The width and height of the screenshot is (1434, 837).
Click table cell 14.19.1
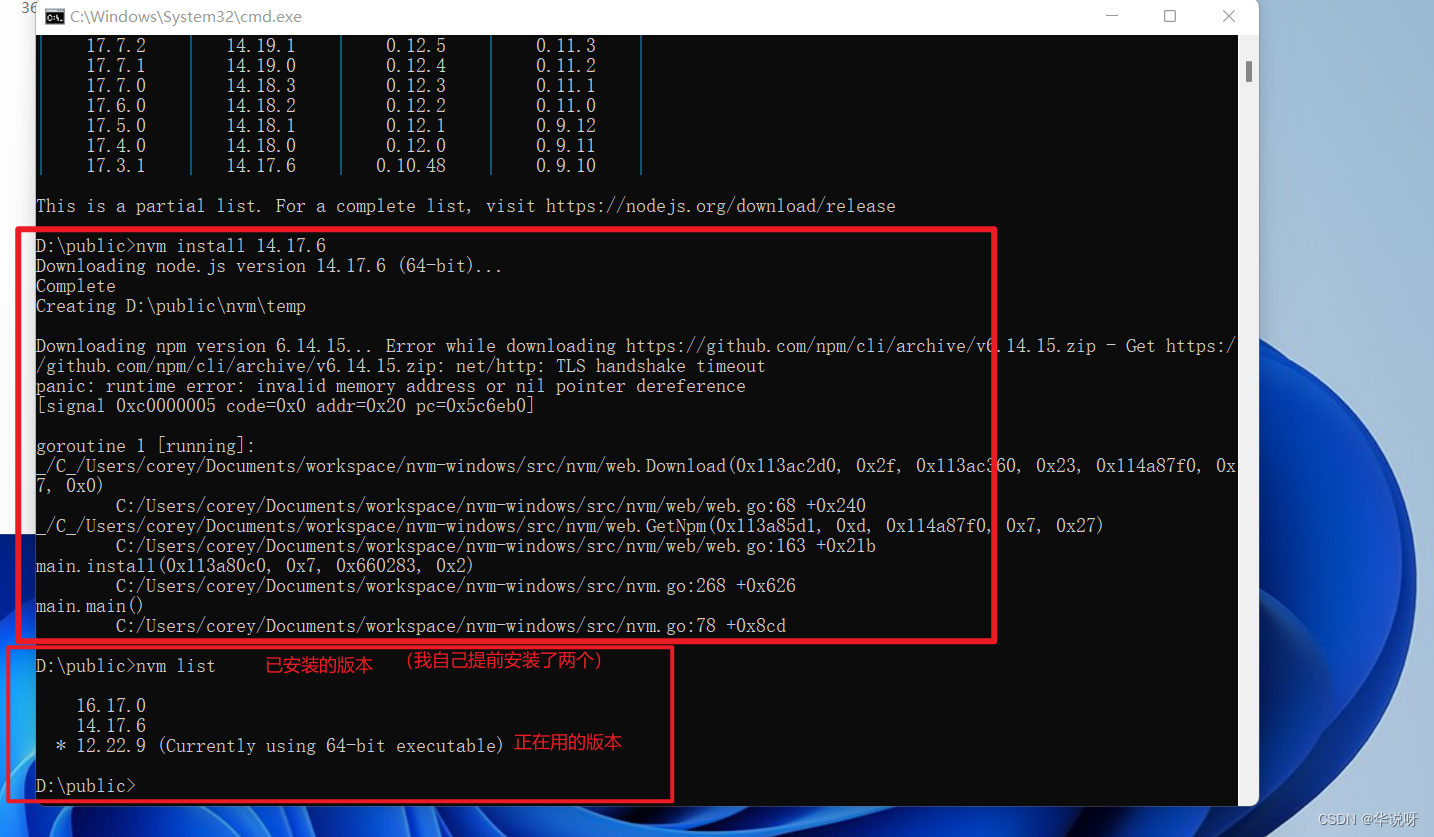click(261, 46)
